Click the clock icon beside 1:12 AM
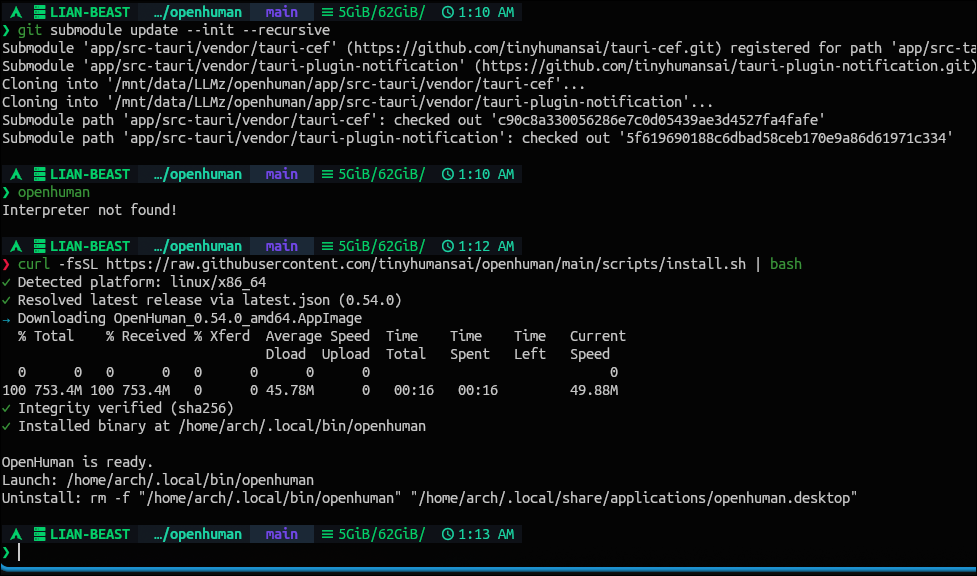This screenshot has height=576, width=977. 447,246
